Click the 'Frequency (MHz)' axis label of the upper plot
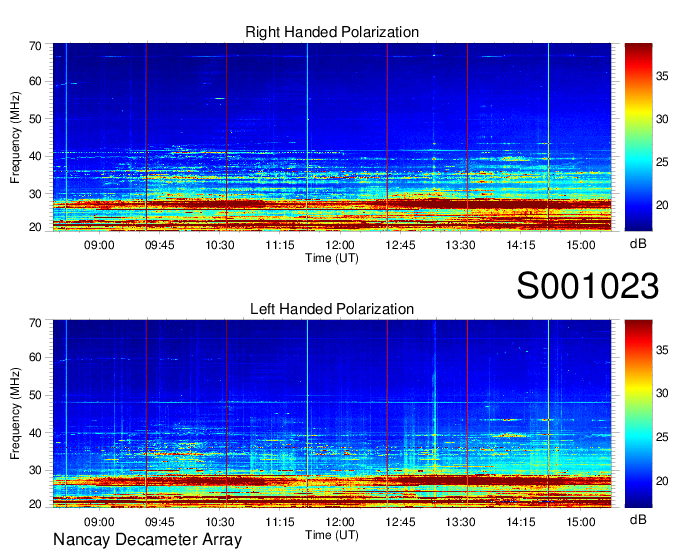Screen dimensions: 680x552 15,137
